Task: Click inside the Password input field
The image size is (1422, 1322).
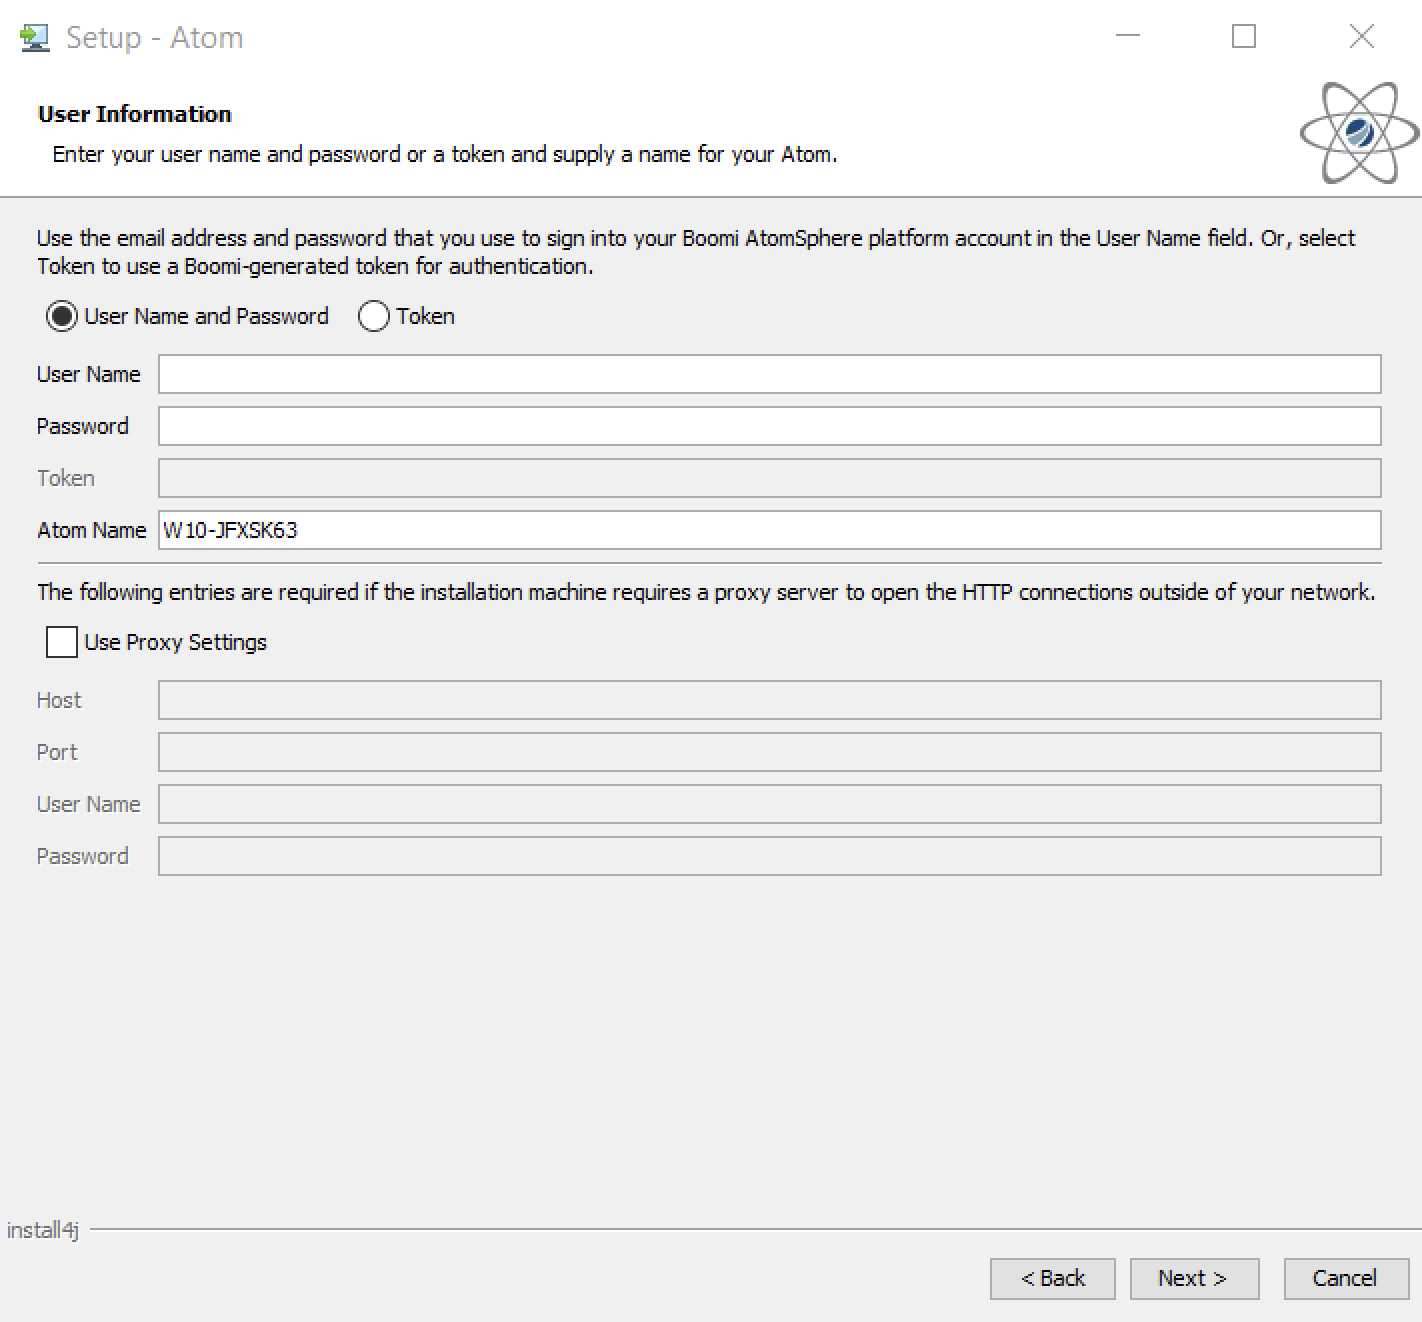Action: 770,426
